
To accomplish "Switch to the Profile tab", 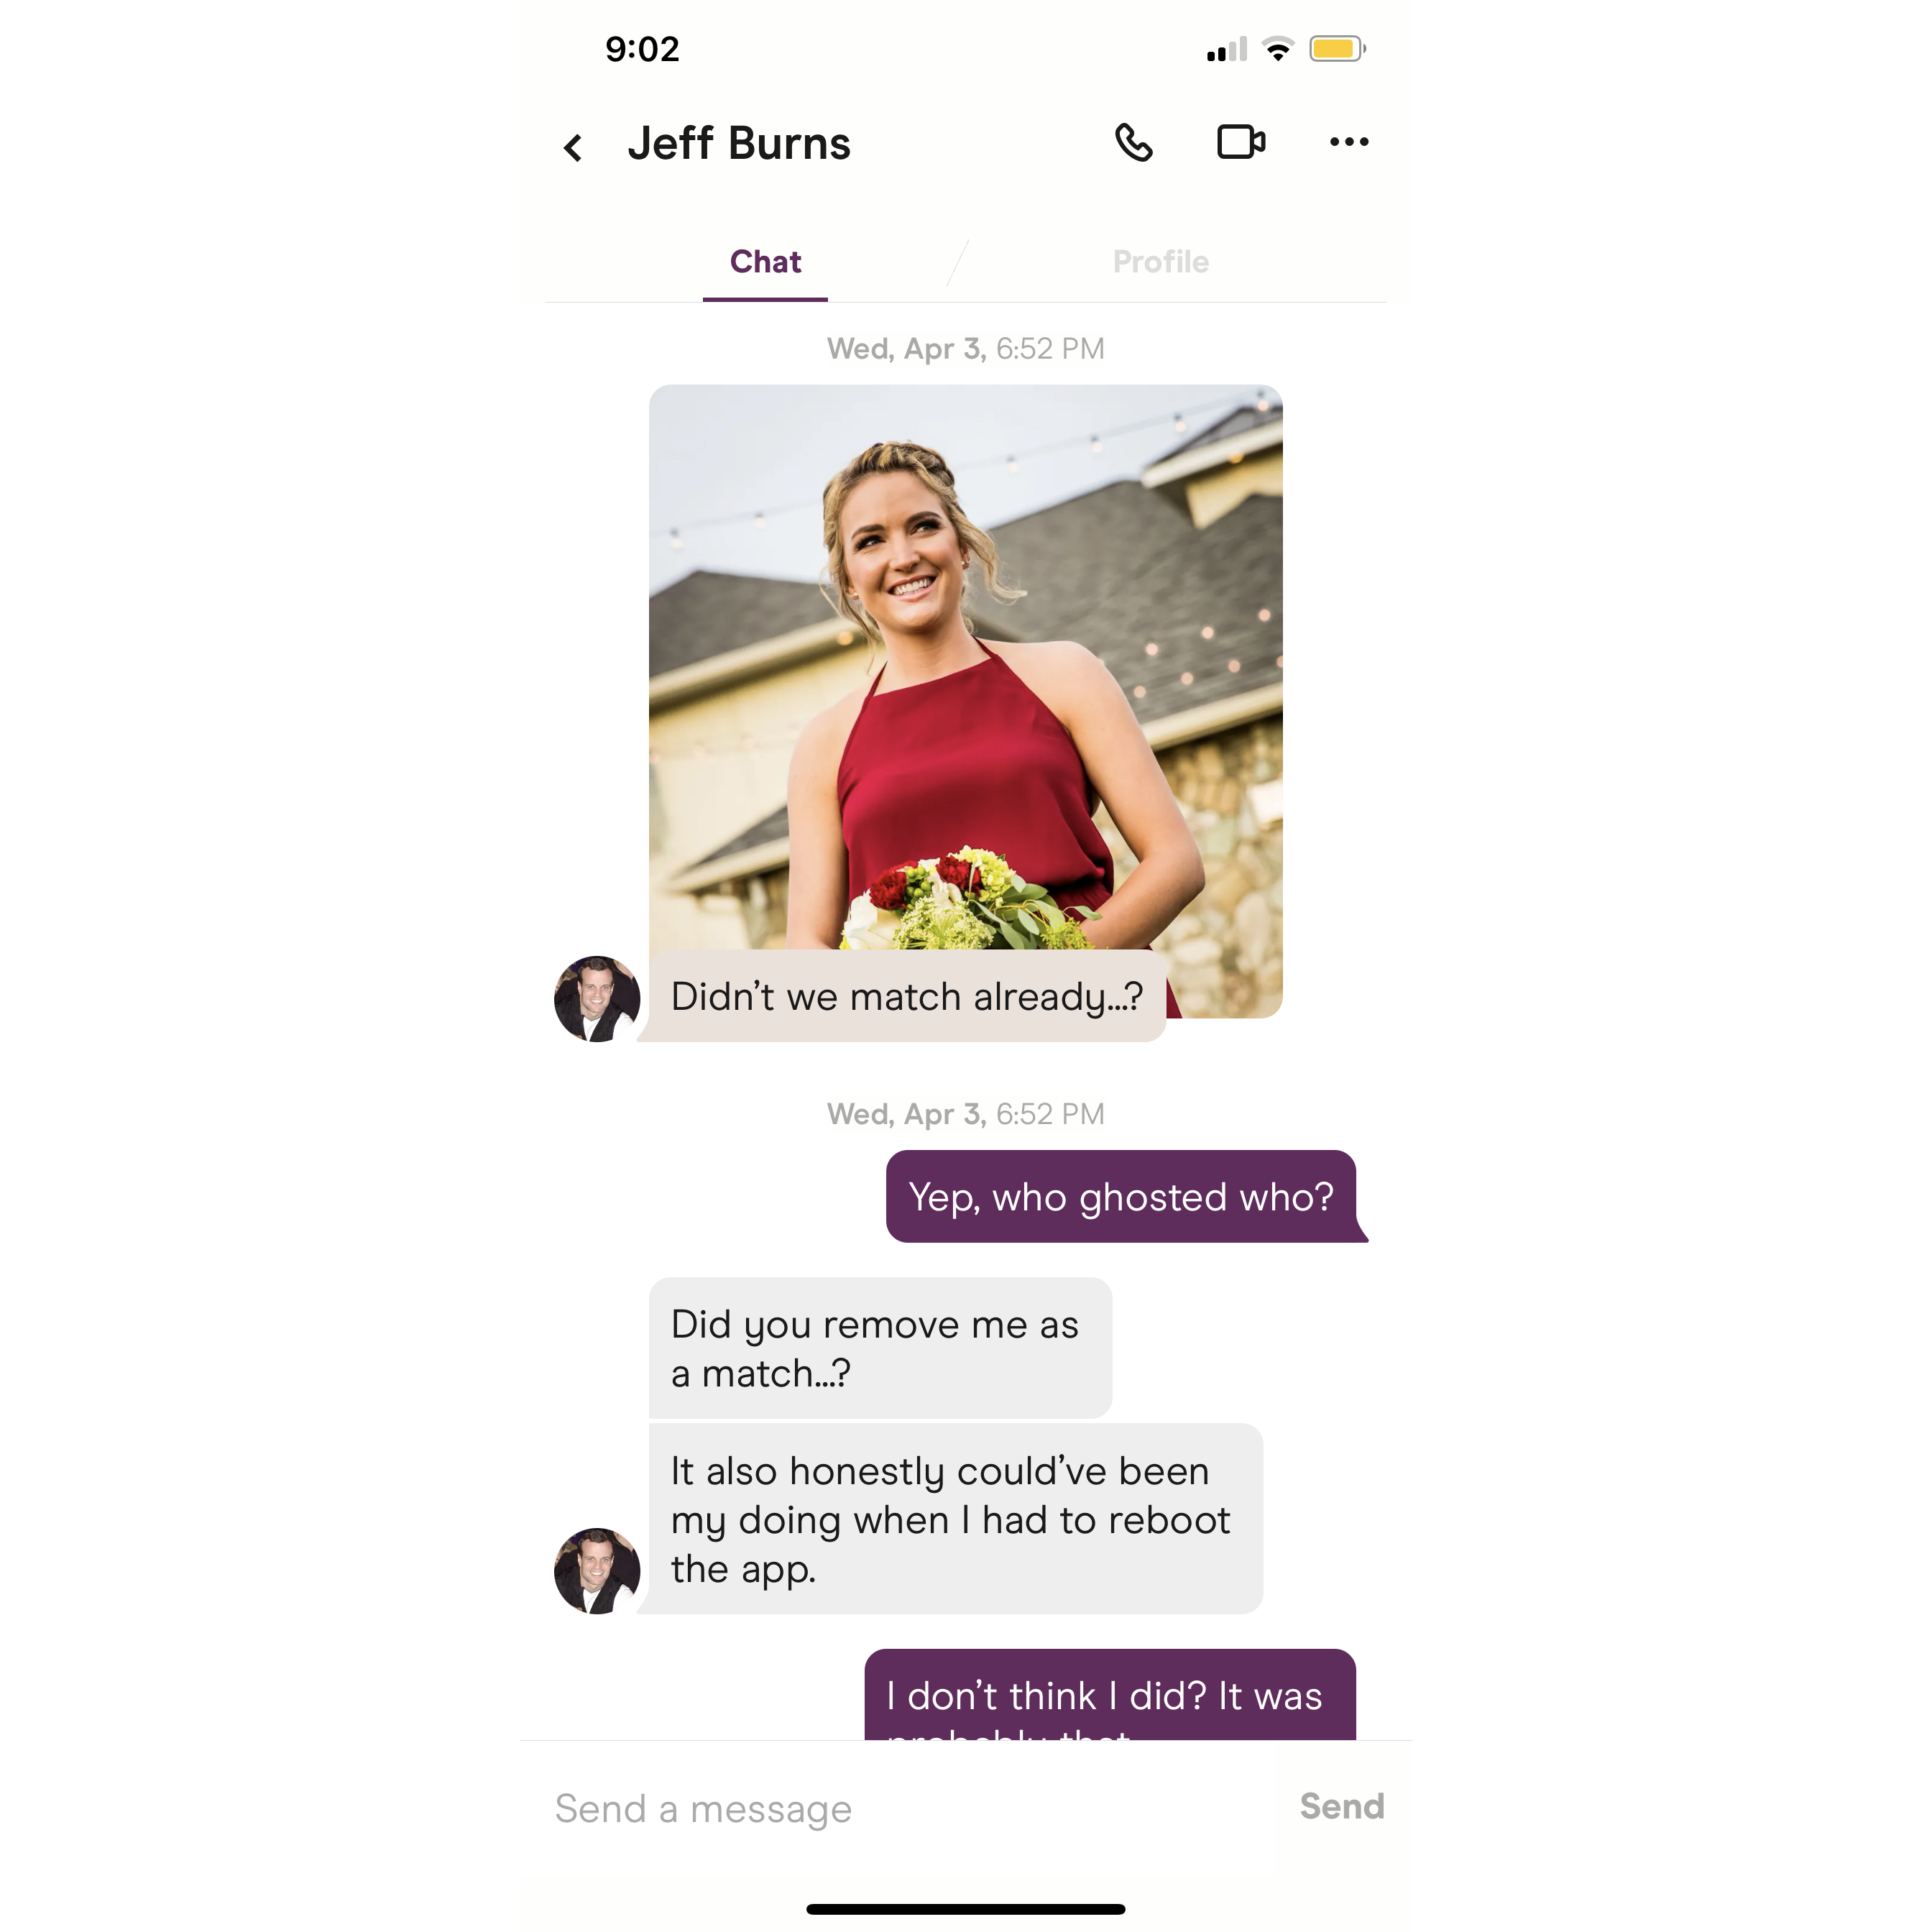I will (1160, 262).
